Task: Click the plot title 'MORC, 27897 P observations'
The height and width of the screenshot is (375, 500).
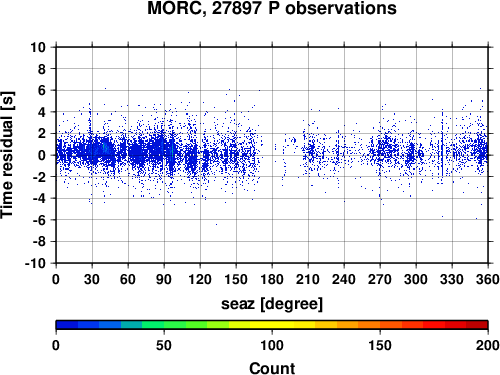Action: [272, 8]
